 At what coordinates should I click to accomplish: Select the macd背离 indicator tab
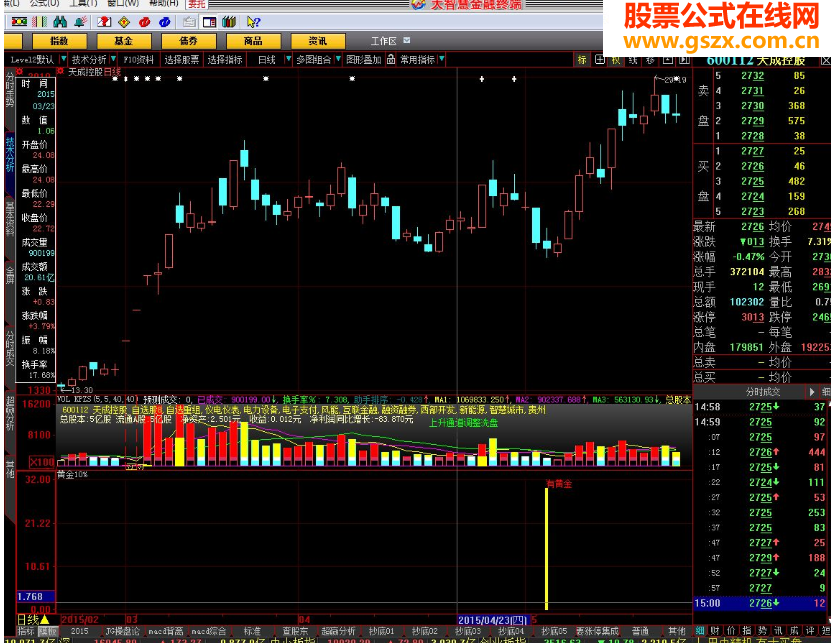[166, 631]
